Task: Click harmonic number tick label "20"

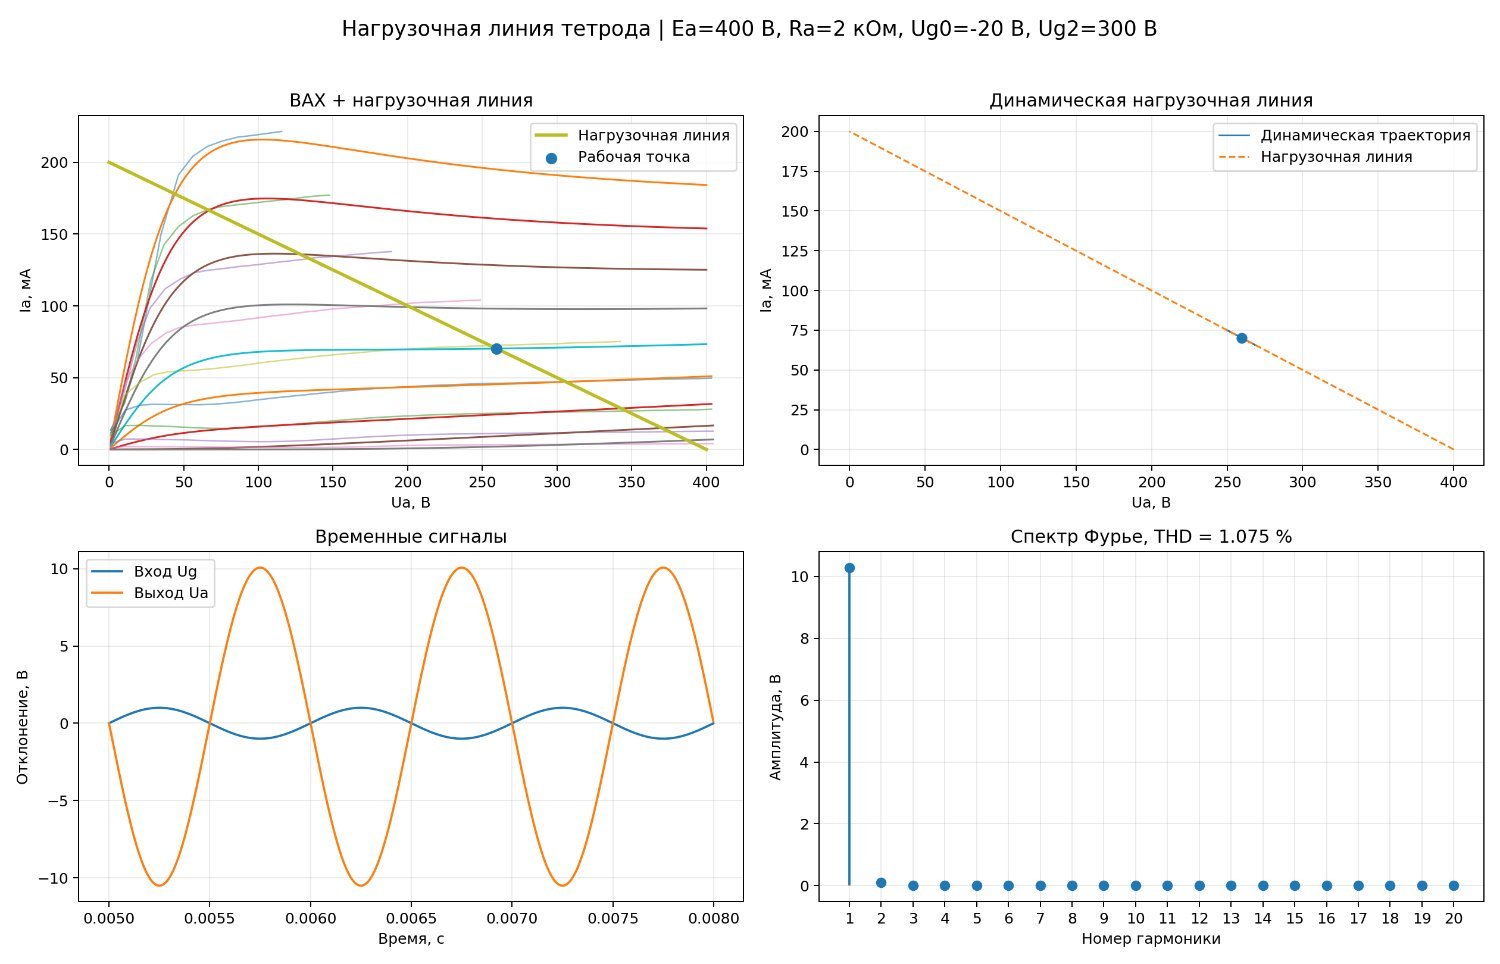Action: pyautogui.click(x=1453, y=918)
